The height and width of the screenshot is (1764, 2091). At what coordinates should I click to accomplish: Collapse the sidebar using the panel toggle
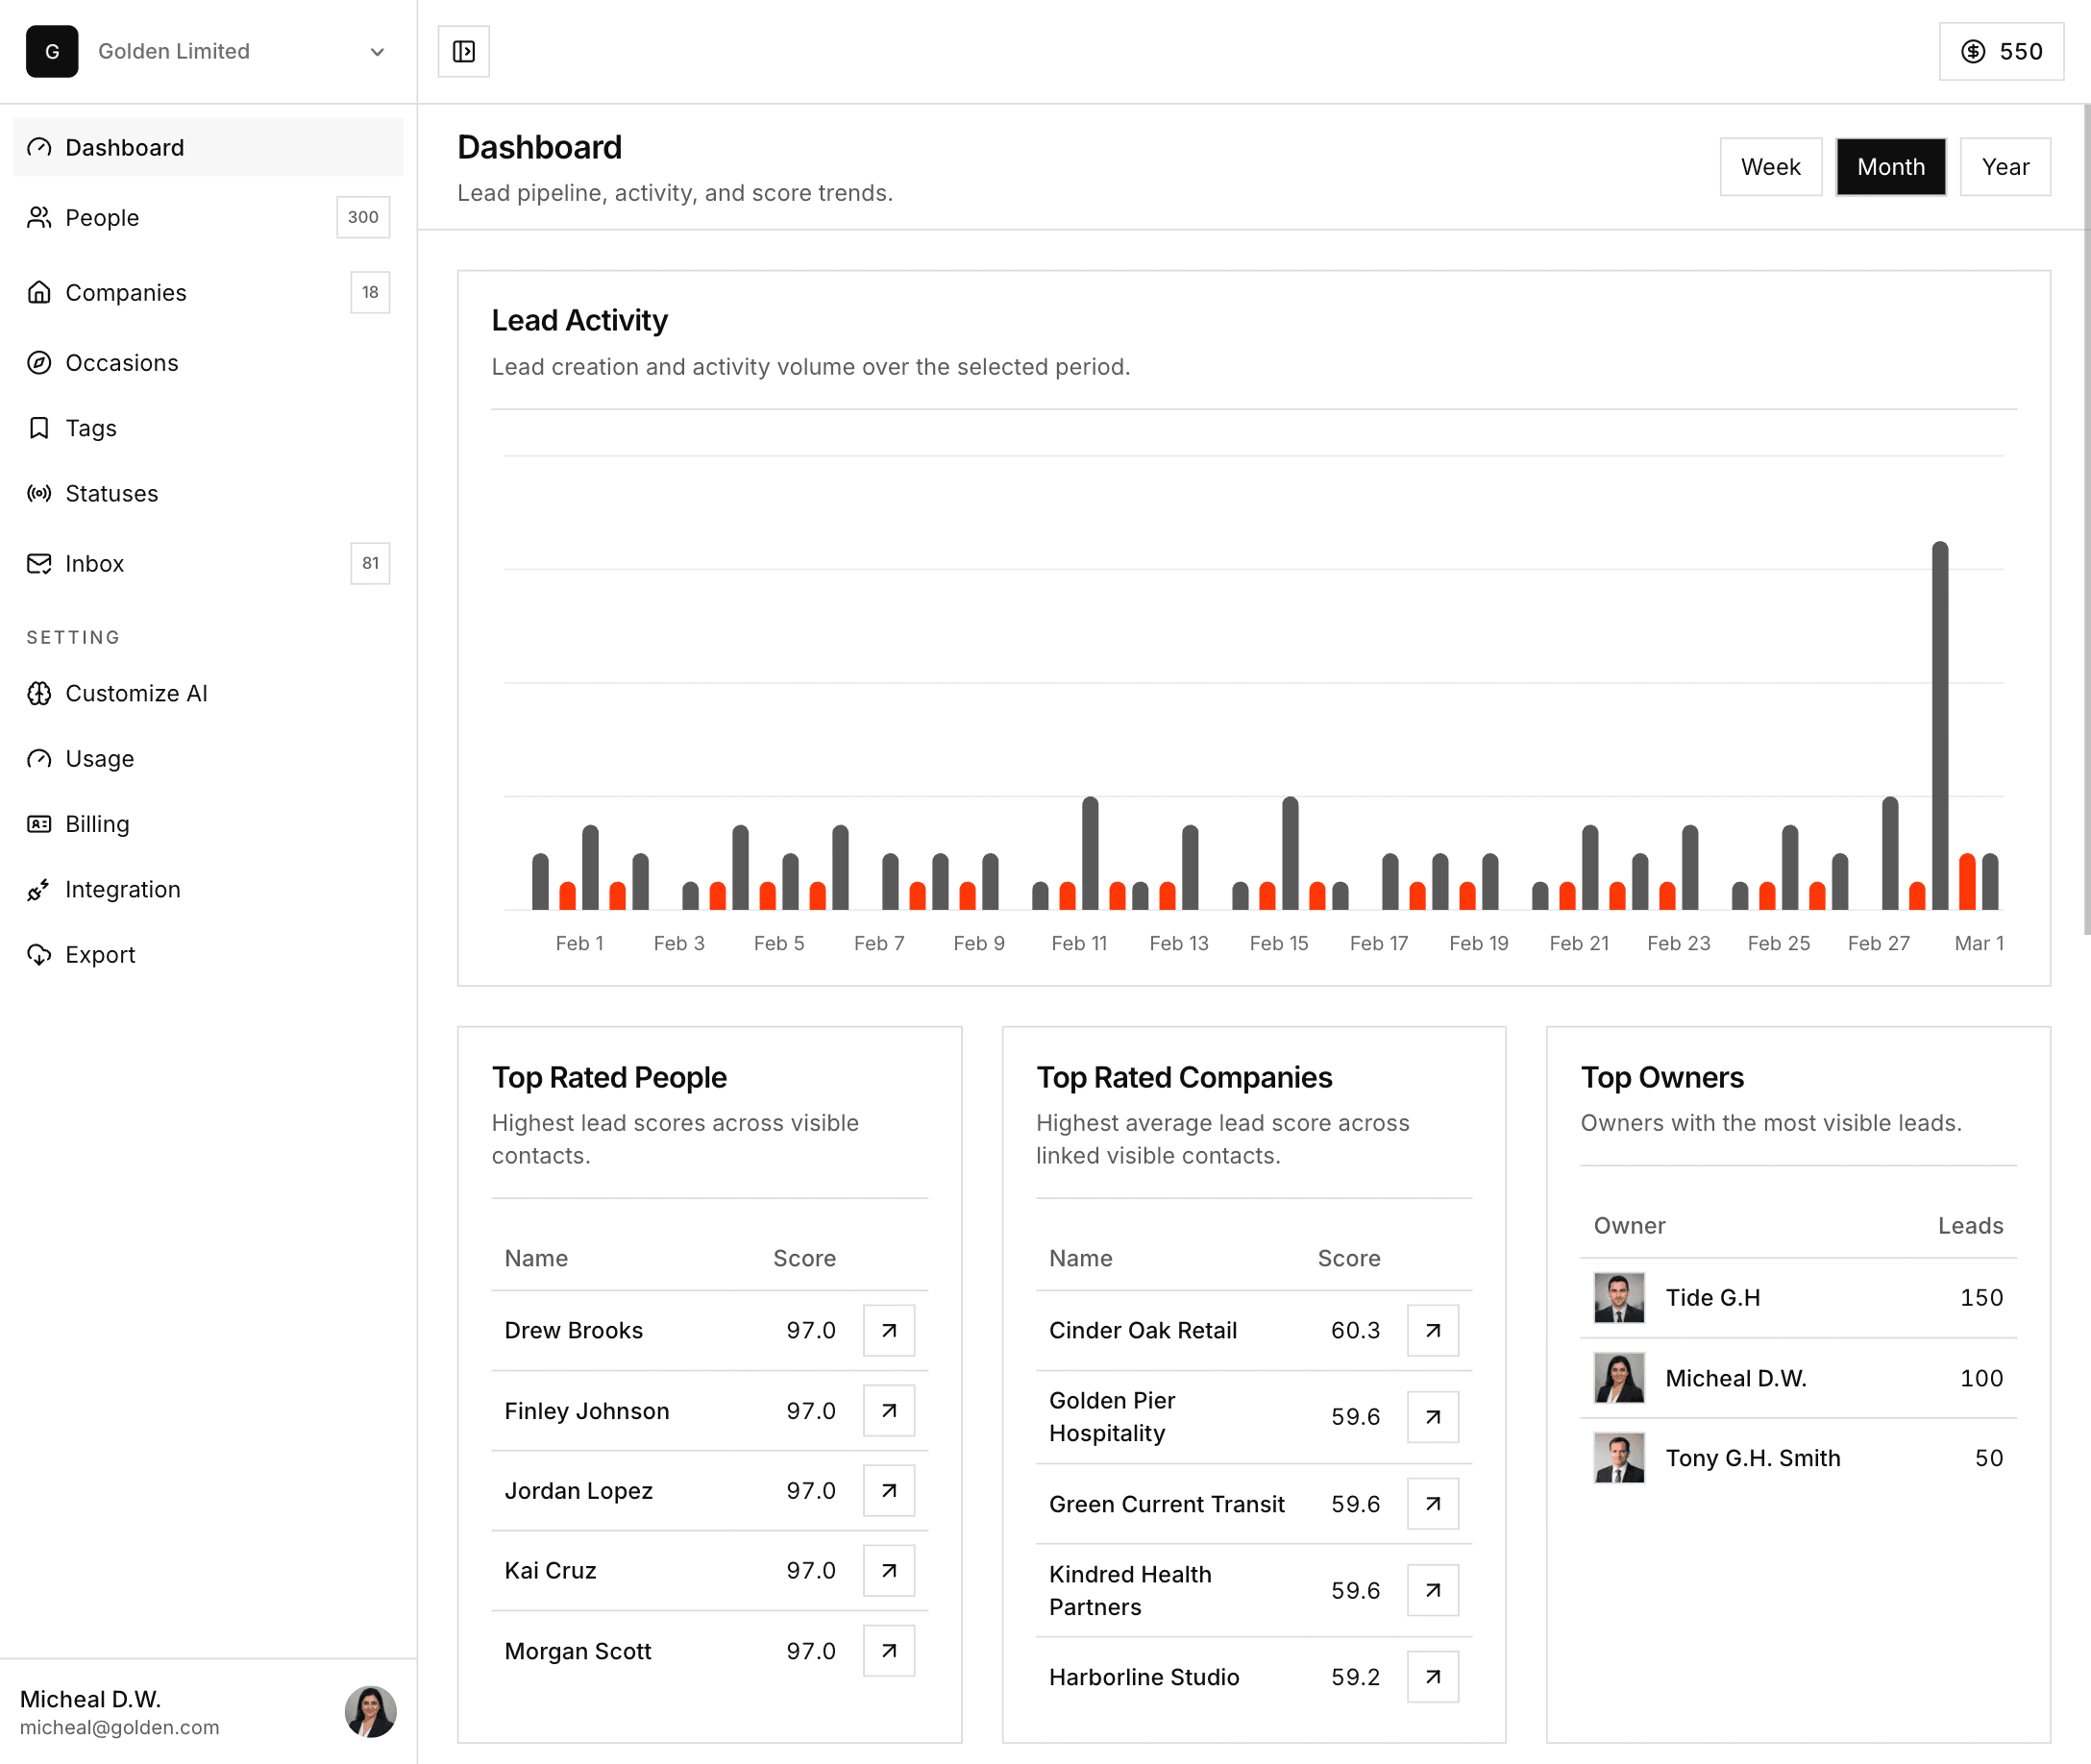(x=463, y=51)
